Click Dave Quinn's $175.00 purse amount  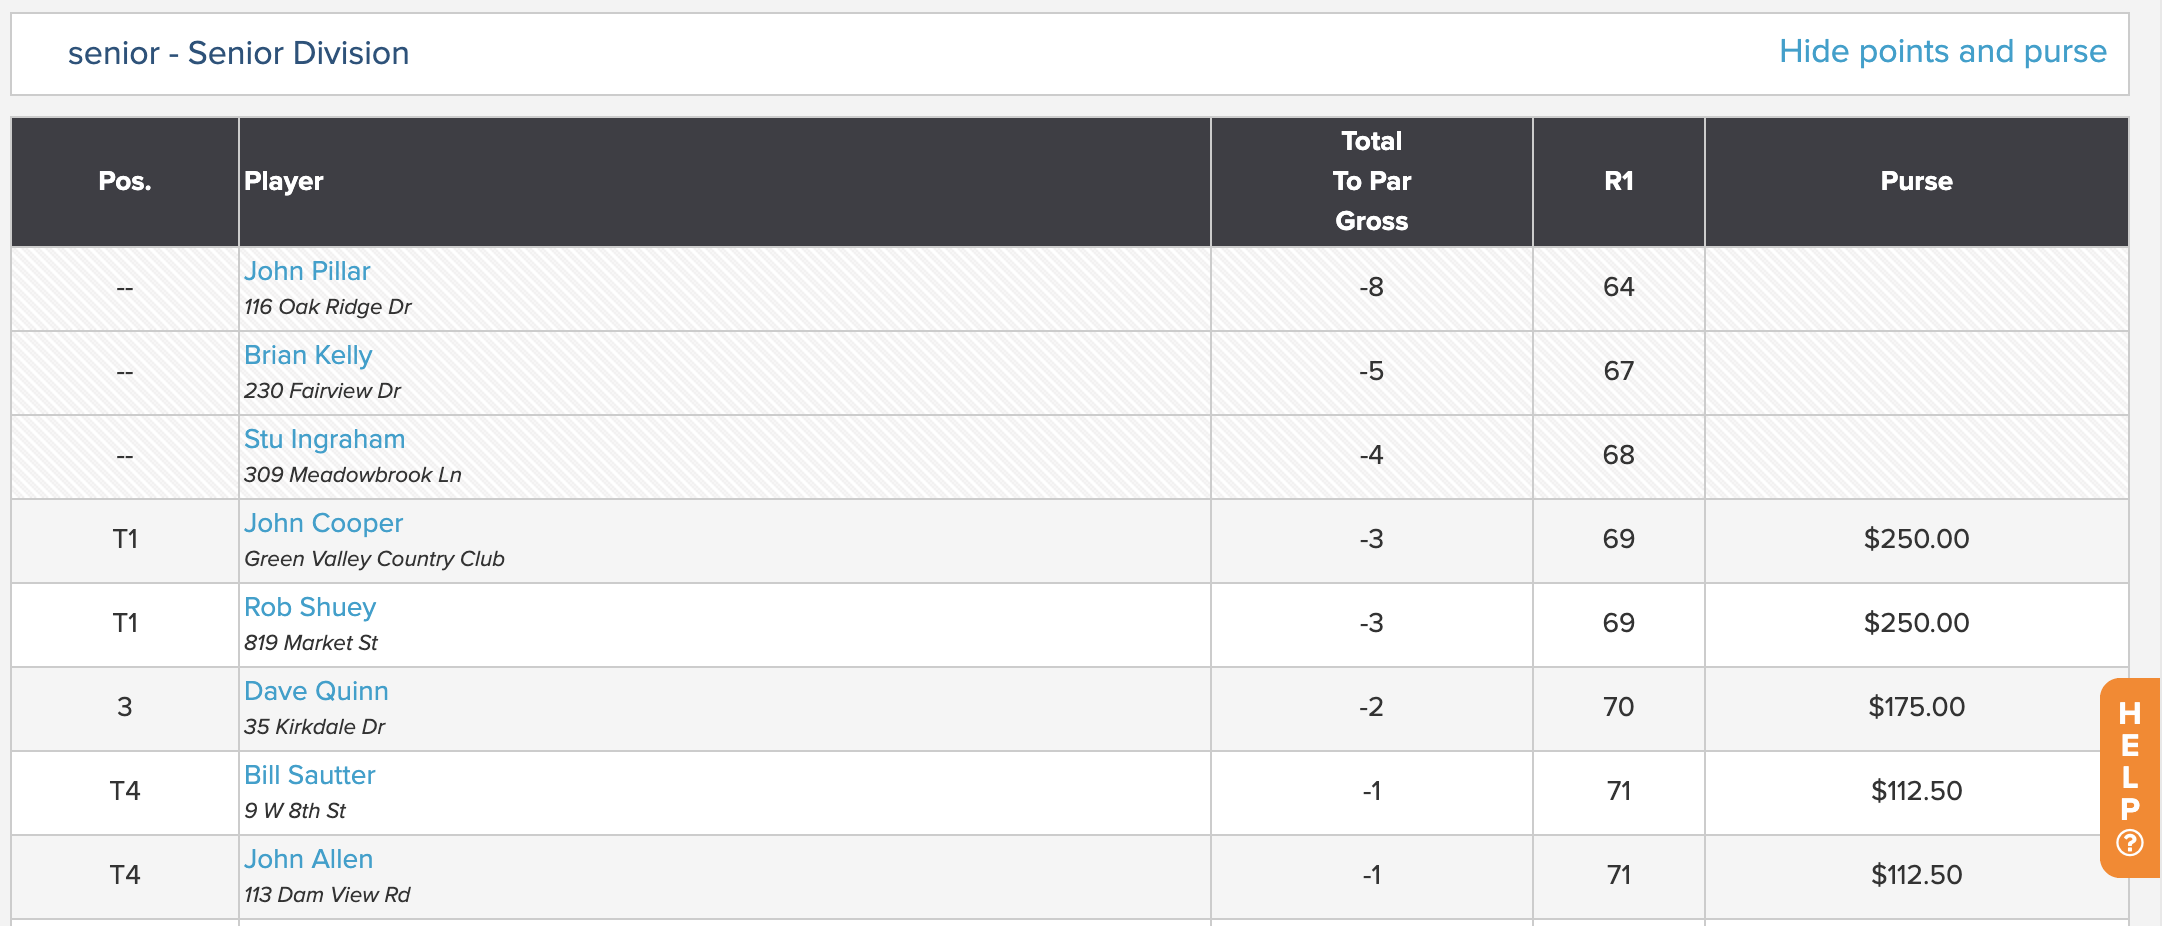point(1916,707)
